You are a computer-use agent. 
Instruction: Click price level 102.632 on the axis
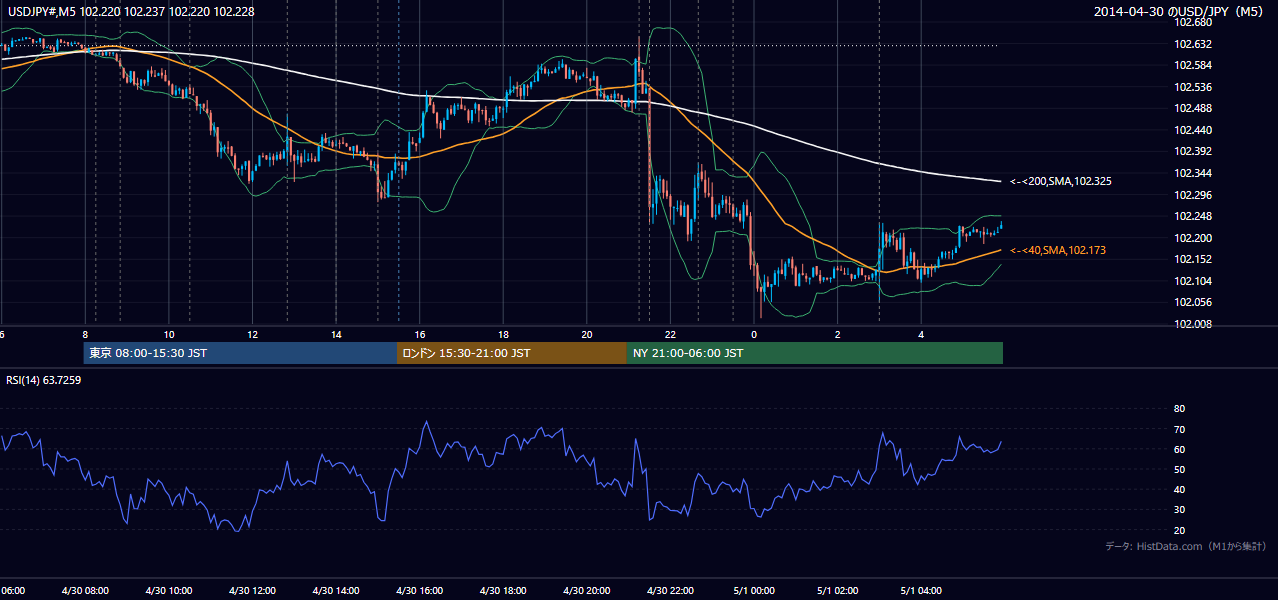[x=1192, y=44]
